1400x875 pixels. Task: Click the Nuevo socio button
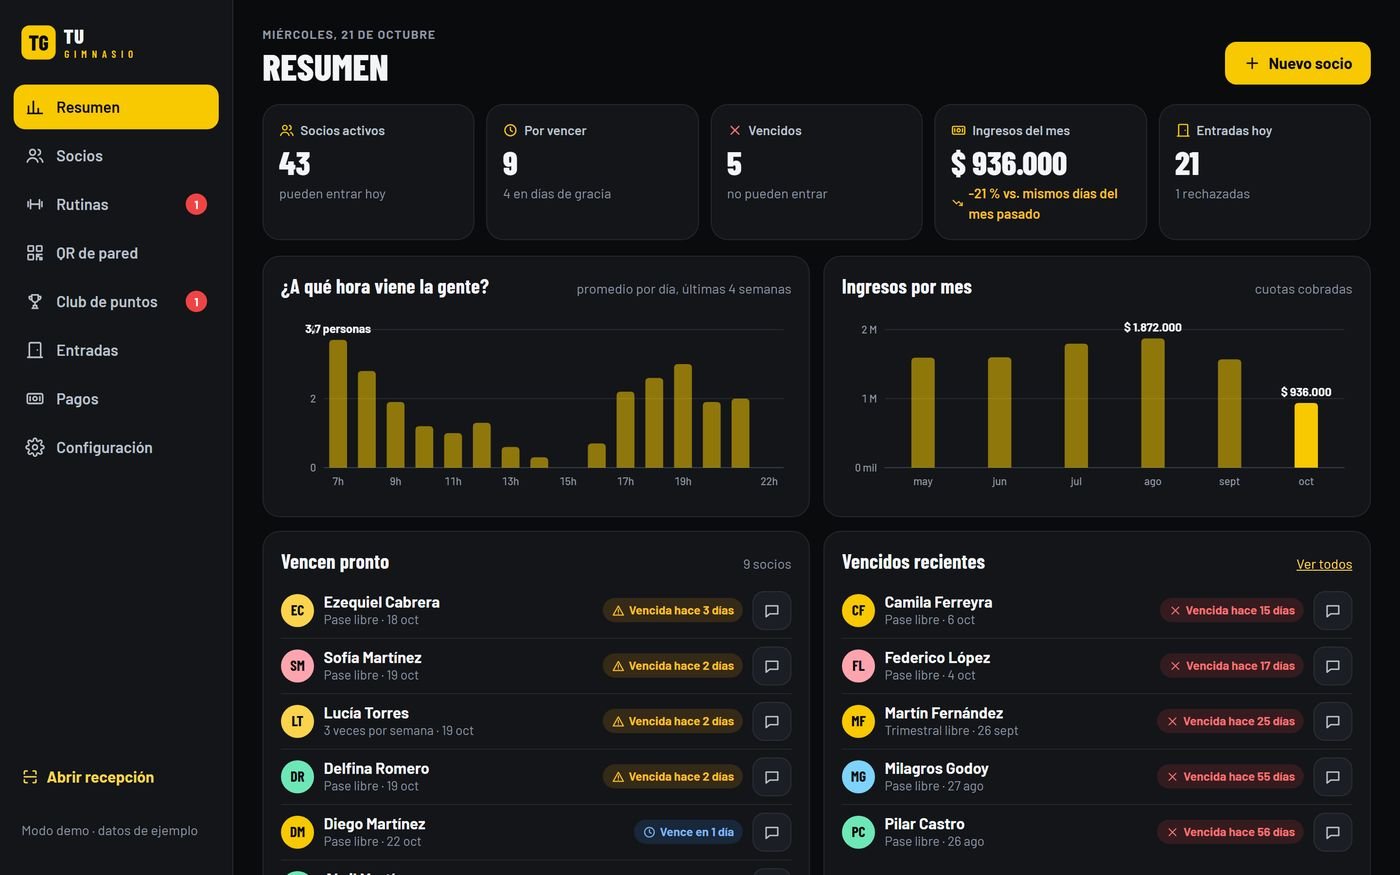(1298, 63)
